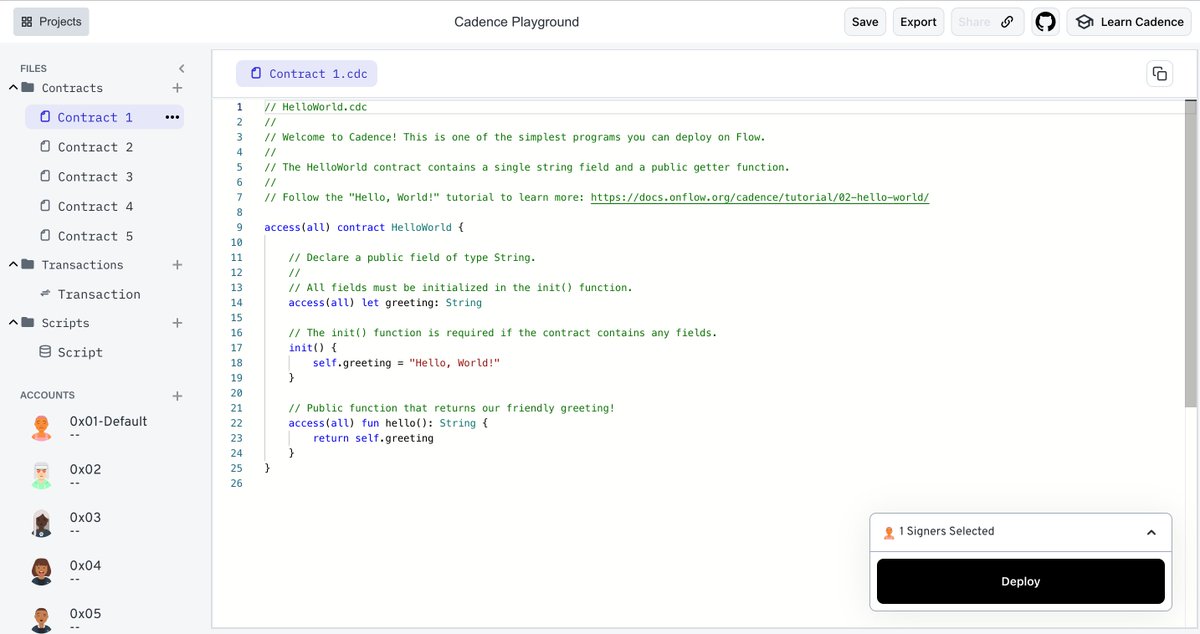Open Learn Cadence resources

[1129, 22]
